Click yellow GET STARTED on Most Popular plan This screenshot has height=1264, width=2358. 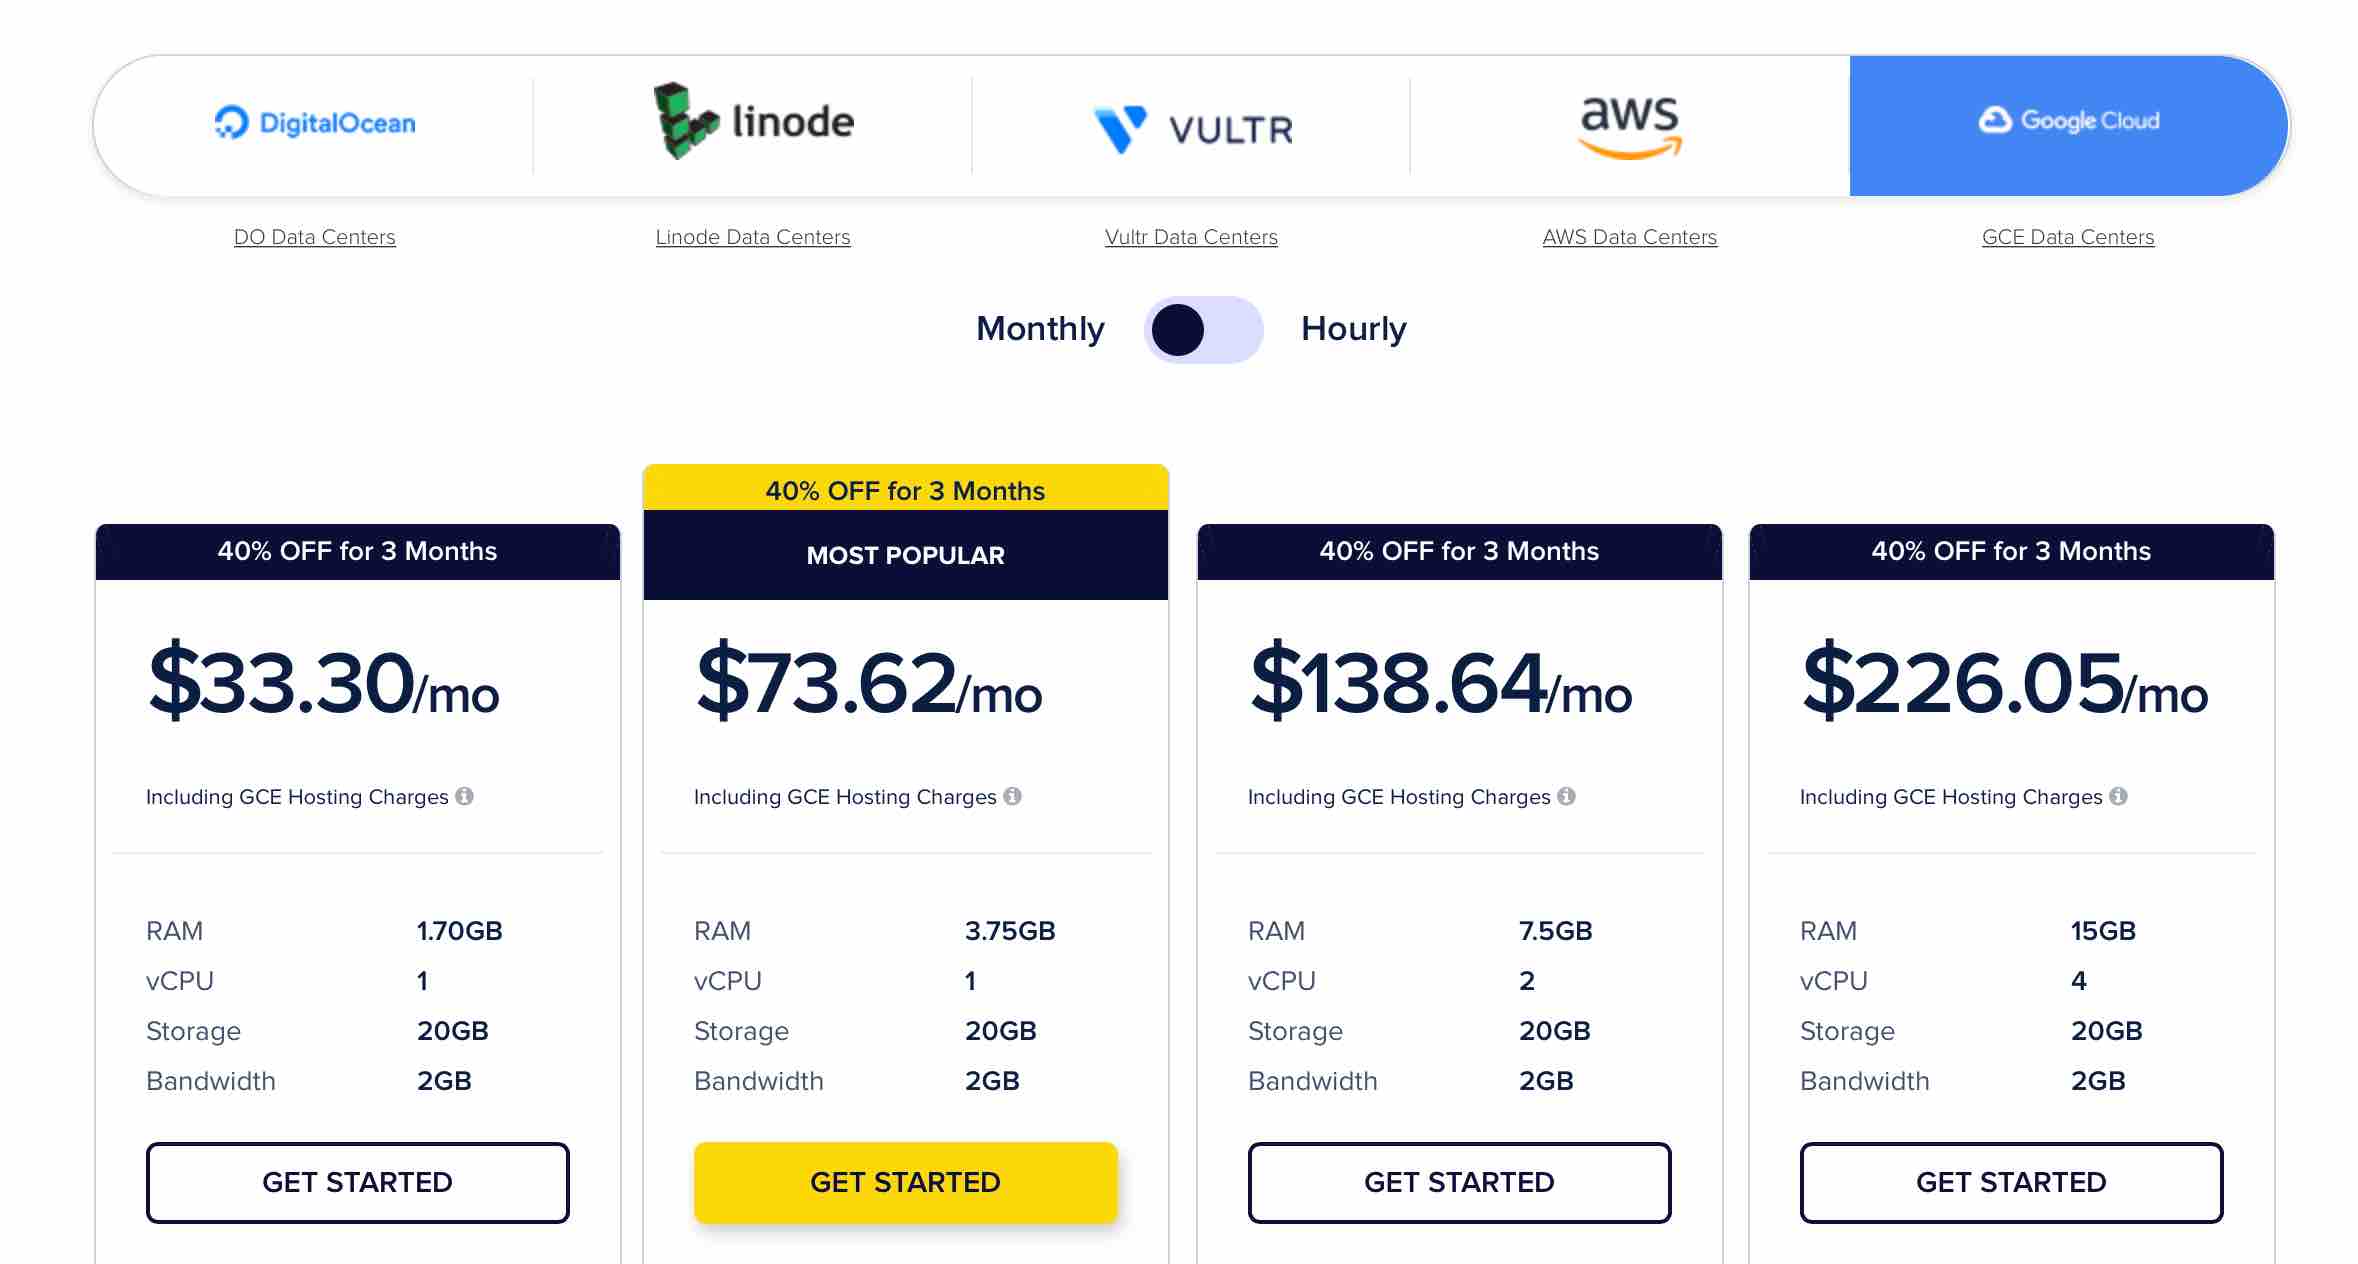(906, 1182)
